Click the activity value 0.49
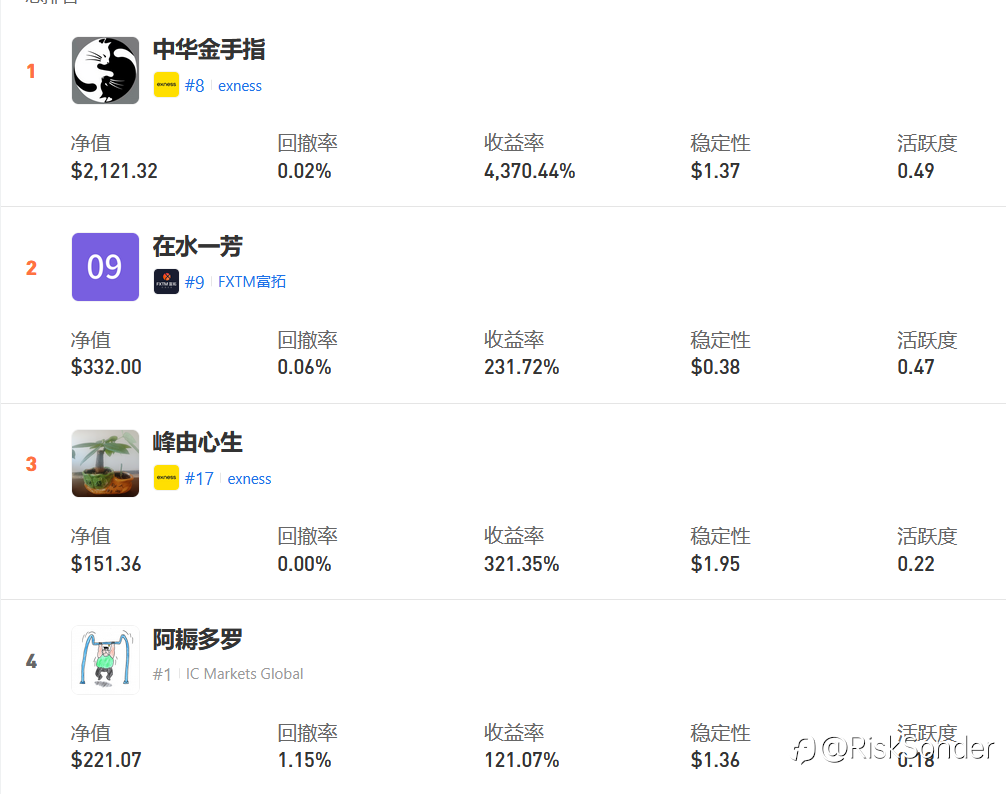The width and height of the screenshot is (1006, 794). 916,171
